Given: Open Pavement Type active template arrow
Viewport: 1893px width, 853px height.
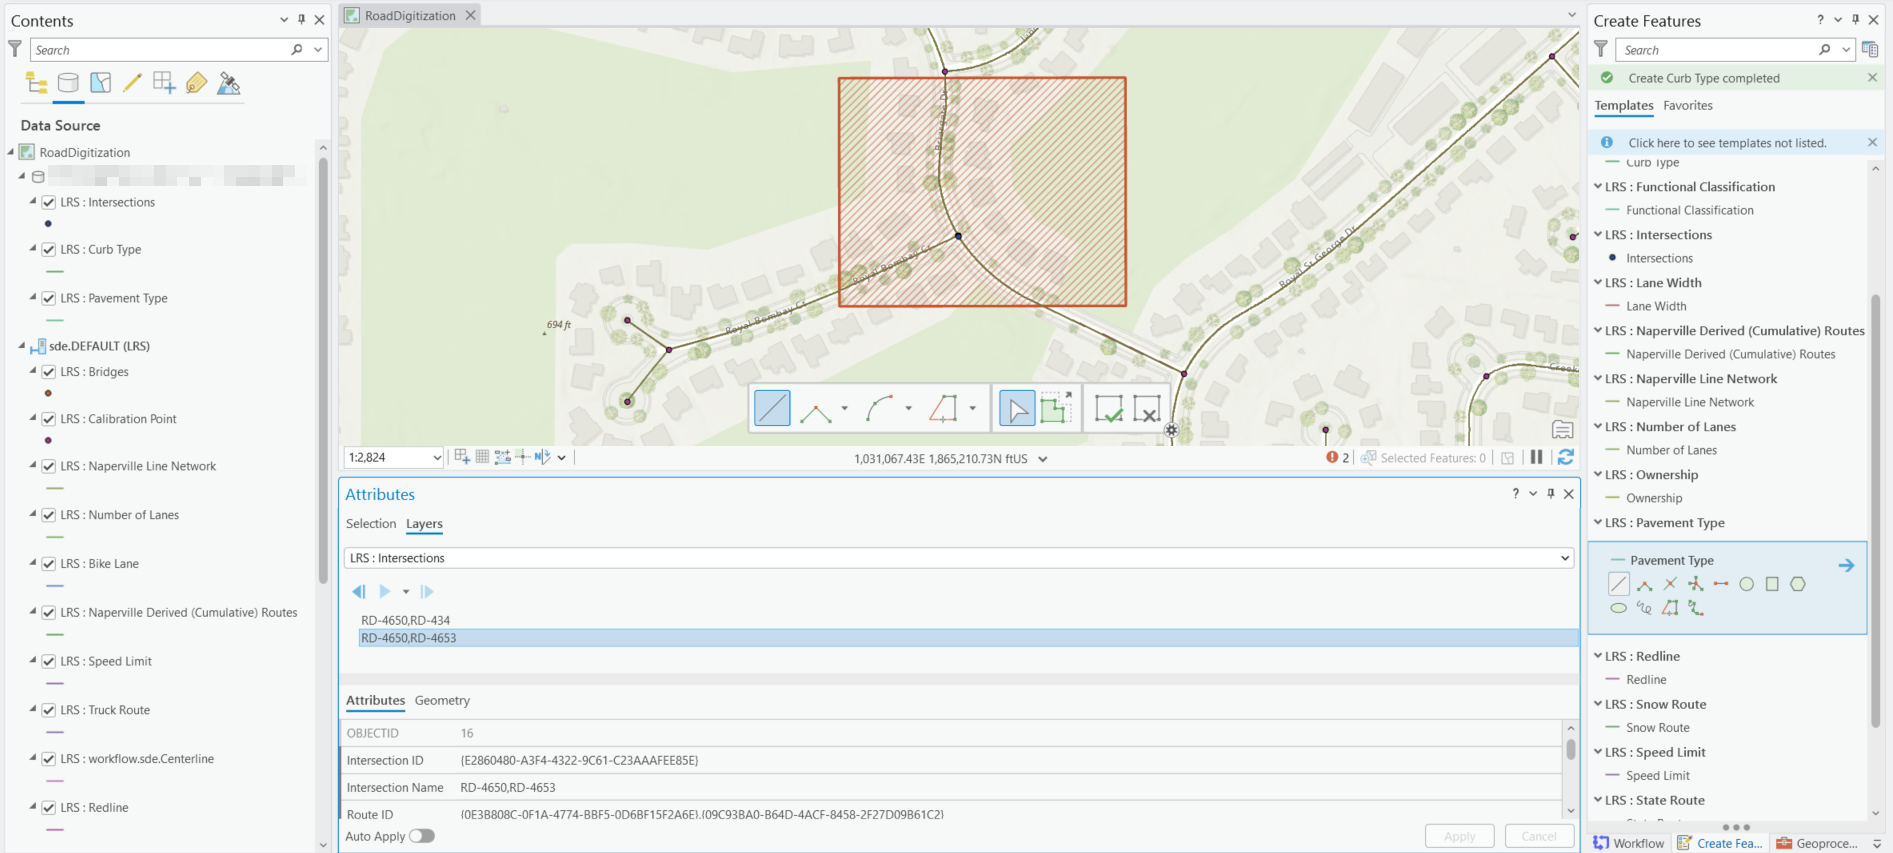Looking at the screenshot, I should [1846, 566].
